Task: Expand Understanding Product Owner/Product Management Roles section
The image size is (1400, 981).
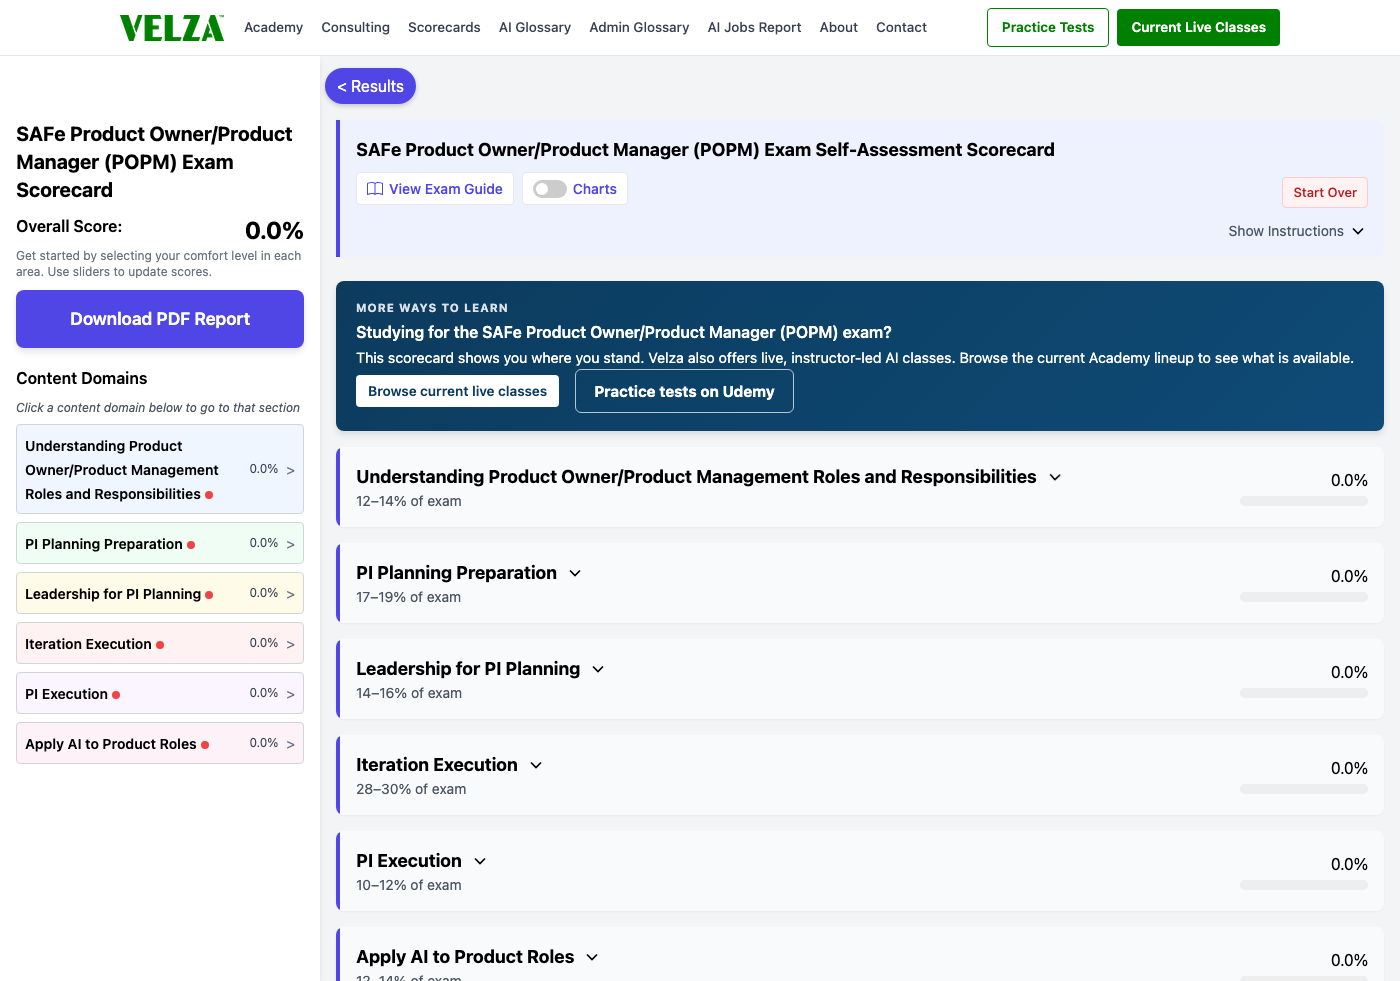Action: click(1055, 478)
